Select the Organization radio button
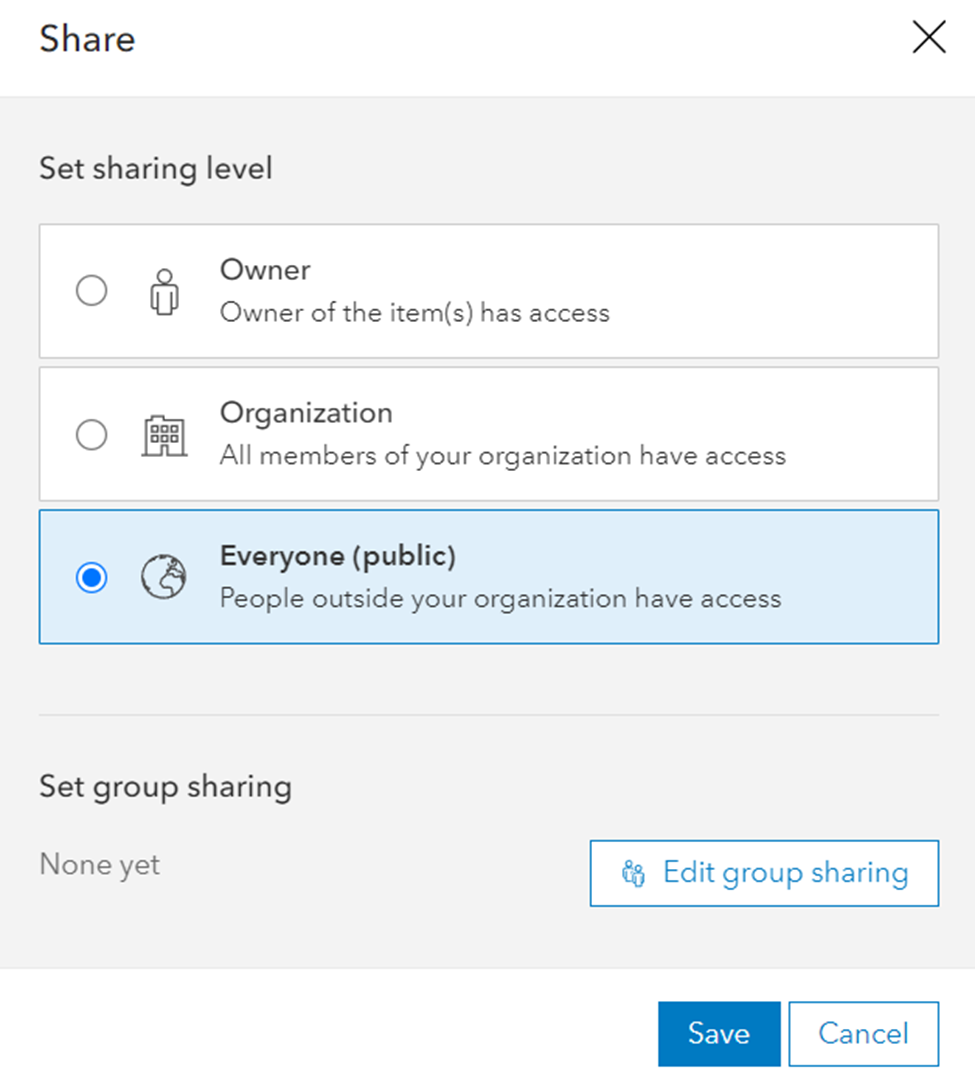 click(92, 435)
